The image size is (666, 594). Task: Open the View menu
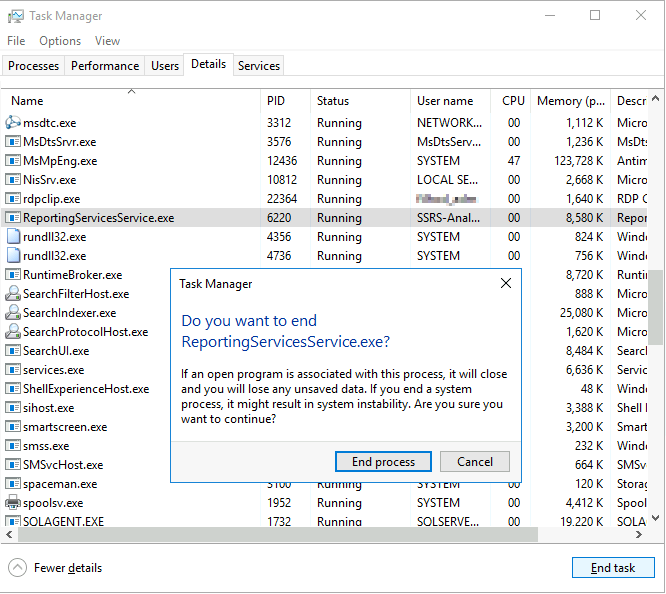[x=107, y=41]
